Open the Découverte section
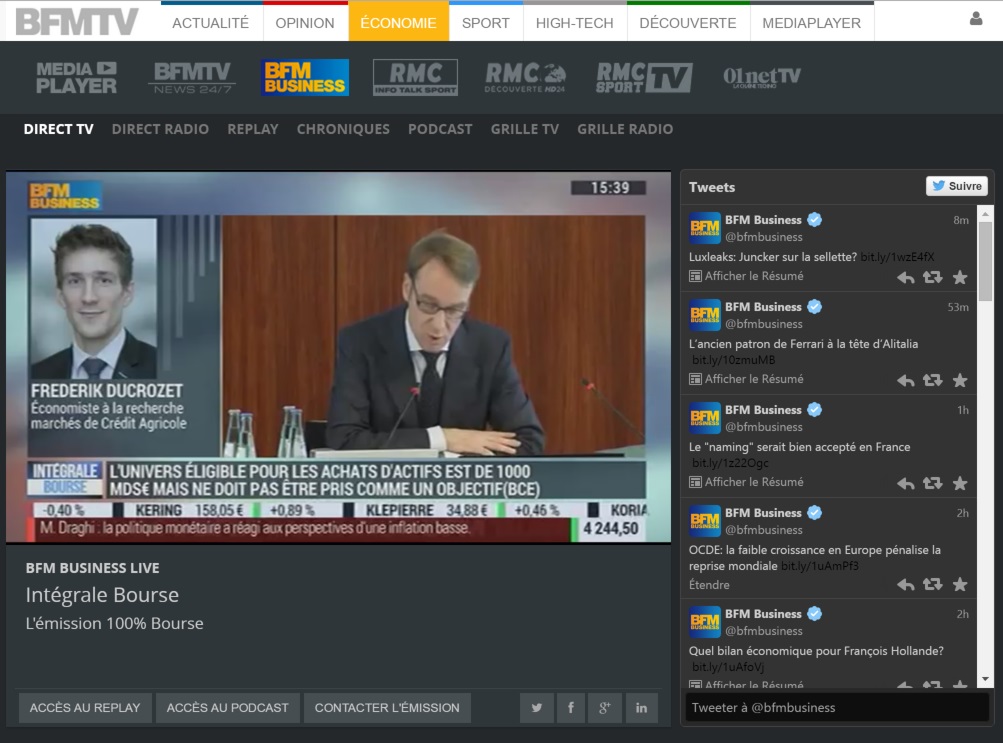This screenshot has width=1003, height=743. tap(688, 23)
